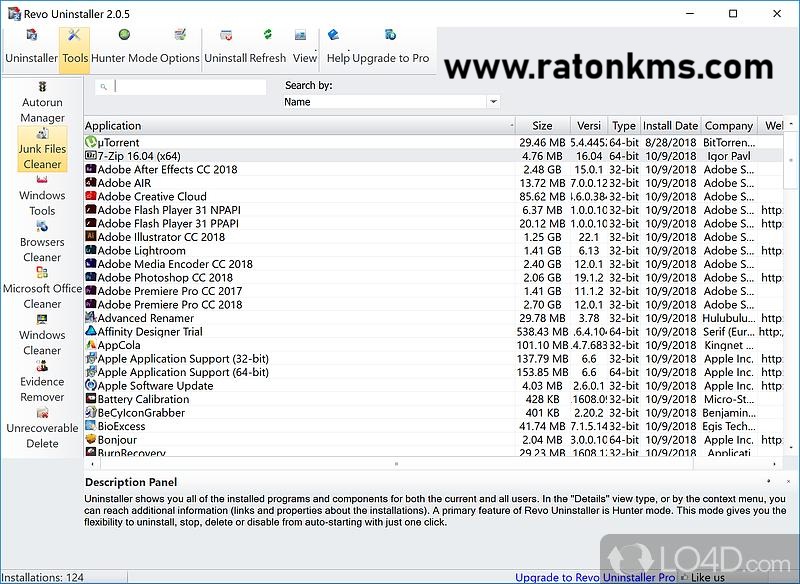The image size is (800, 584).
Task: Select the Adobe Lightroom entry
Action: click(x=433, y=250)
